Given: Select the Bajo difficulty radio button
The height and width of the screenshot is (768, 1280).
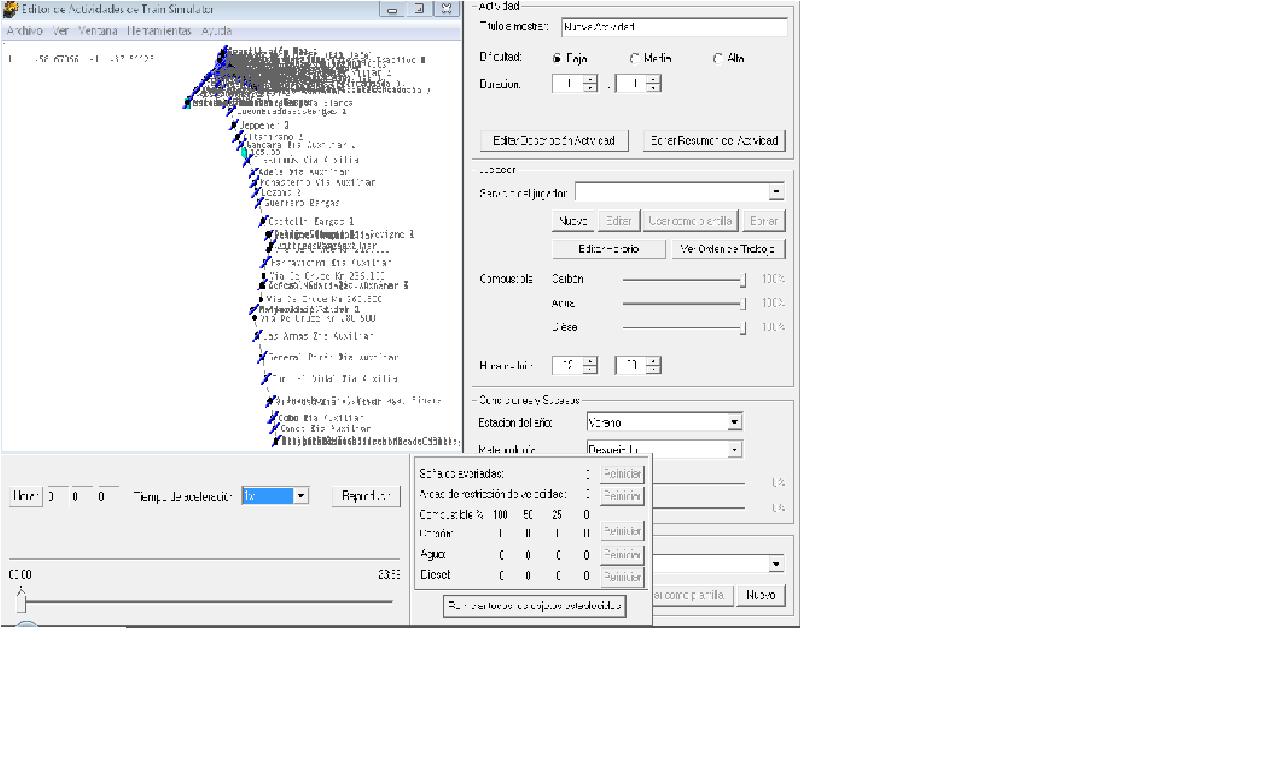Looking at the screenshot, I should click(x=557, y=59).
